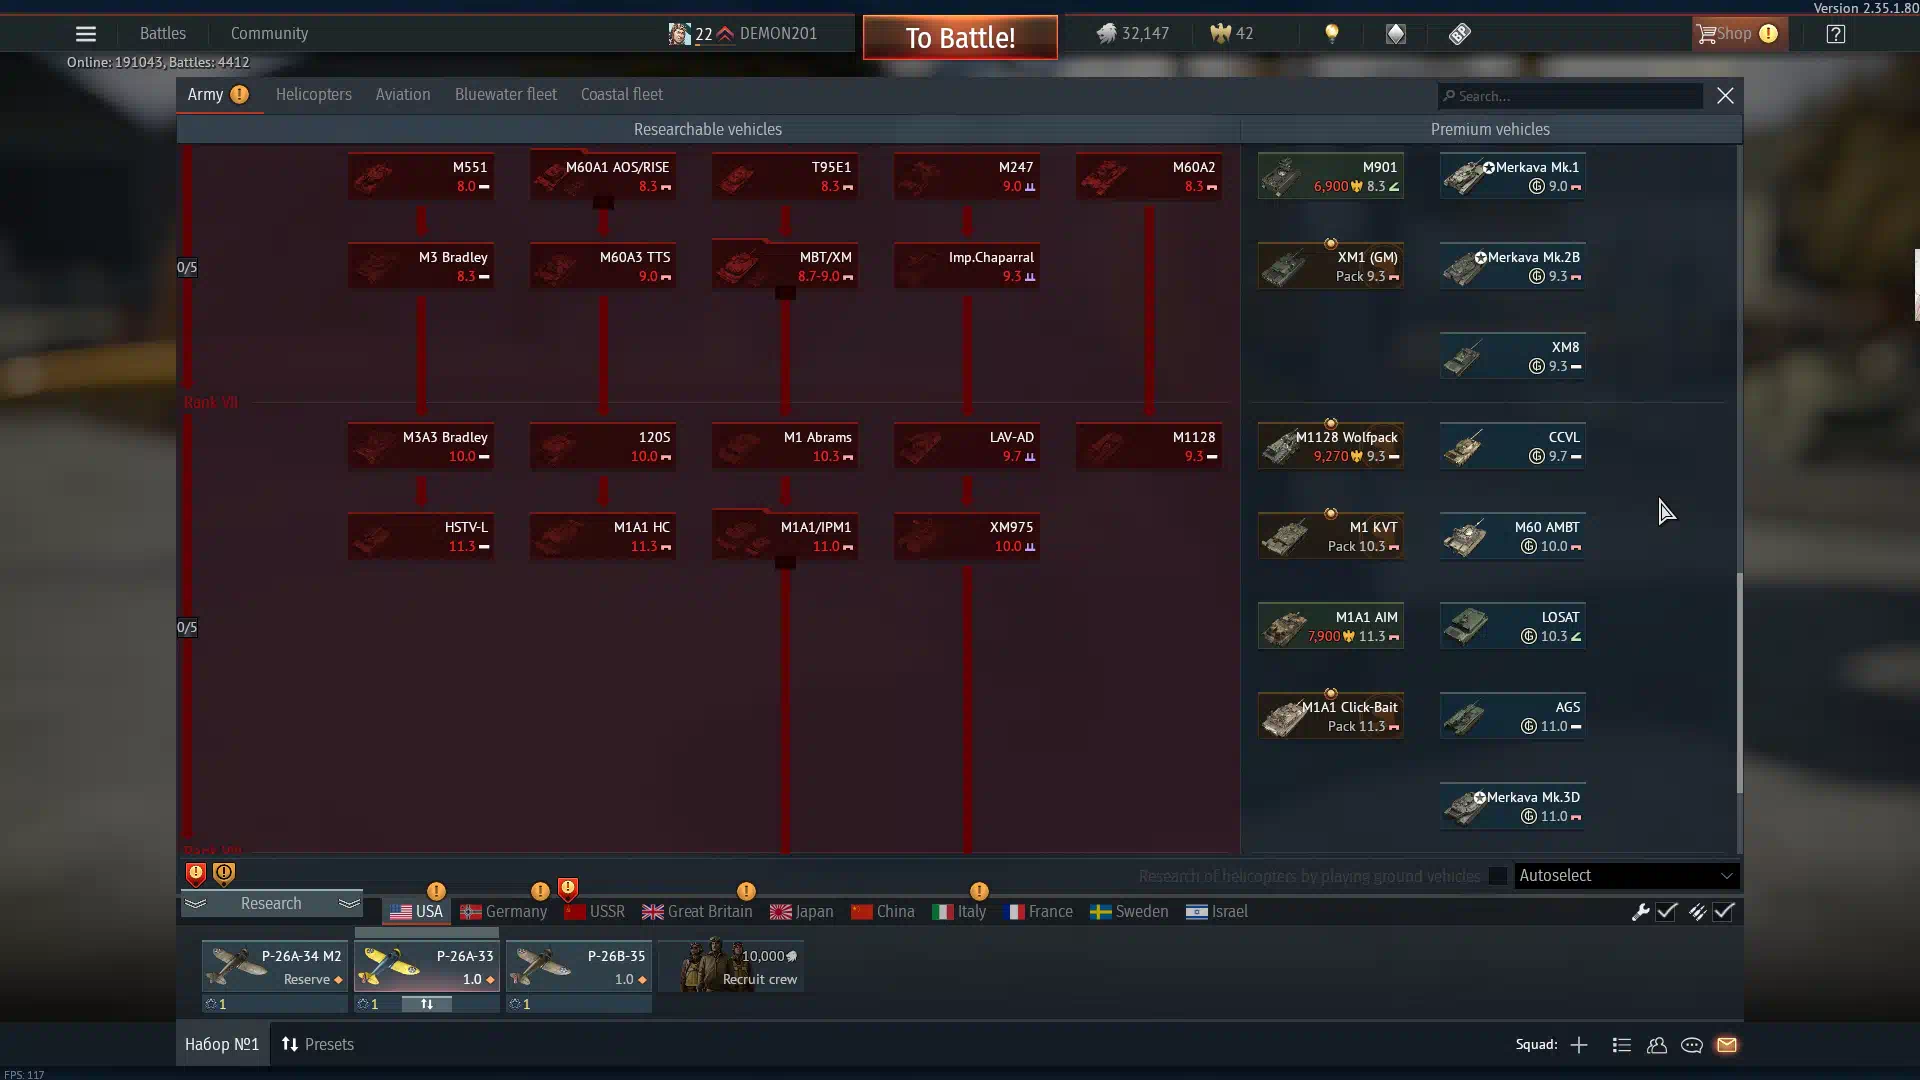Click the gold shield notification icon

pyautogui.click(x=224, y=874)
